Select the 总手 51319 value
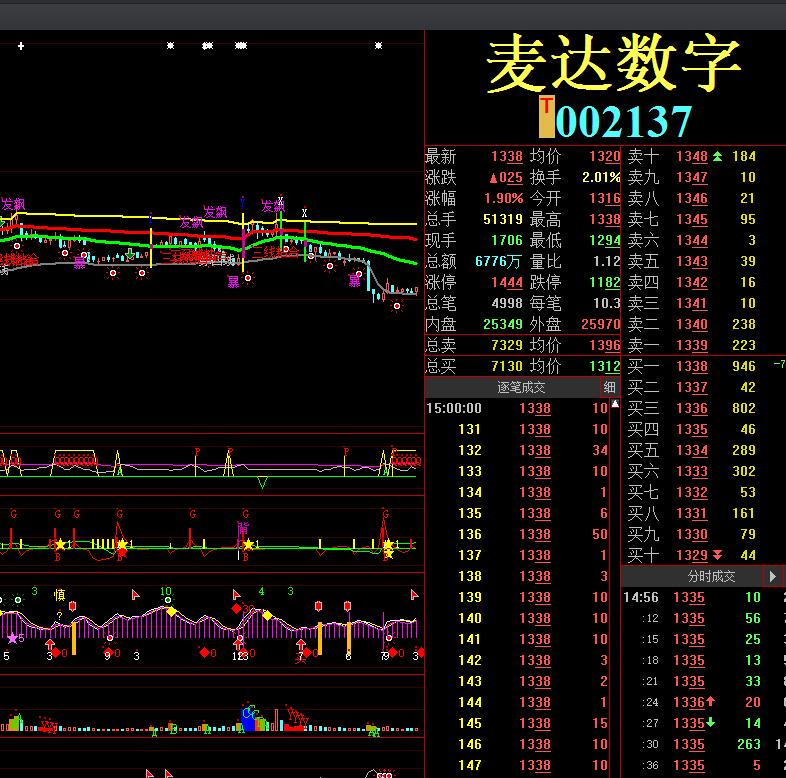 point(503,220)
